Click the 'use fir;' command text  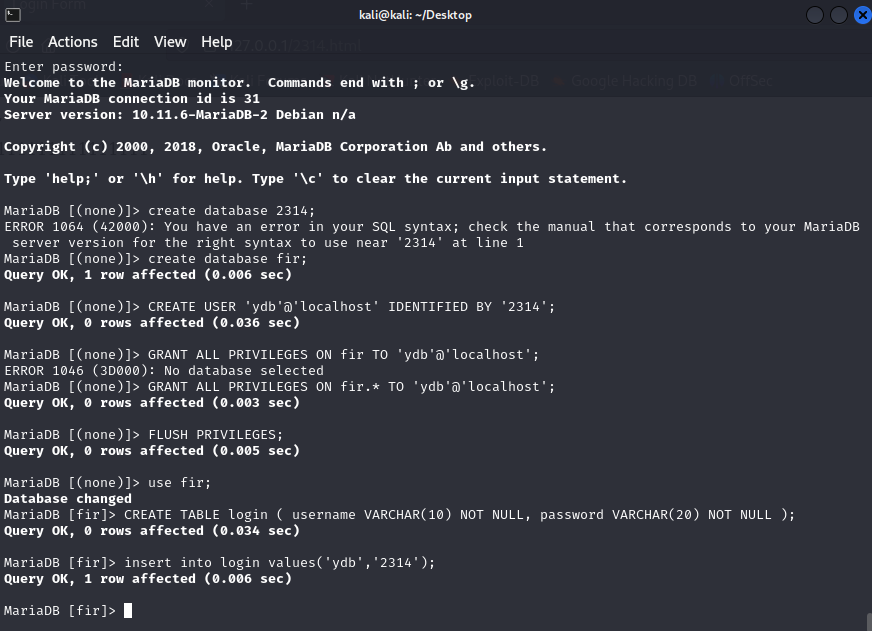[x=180, y=482]
